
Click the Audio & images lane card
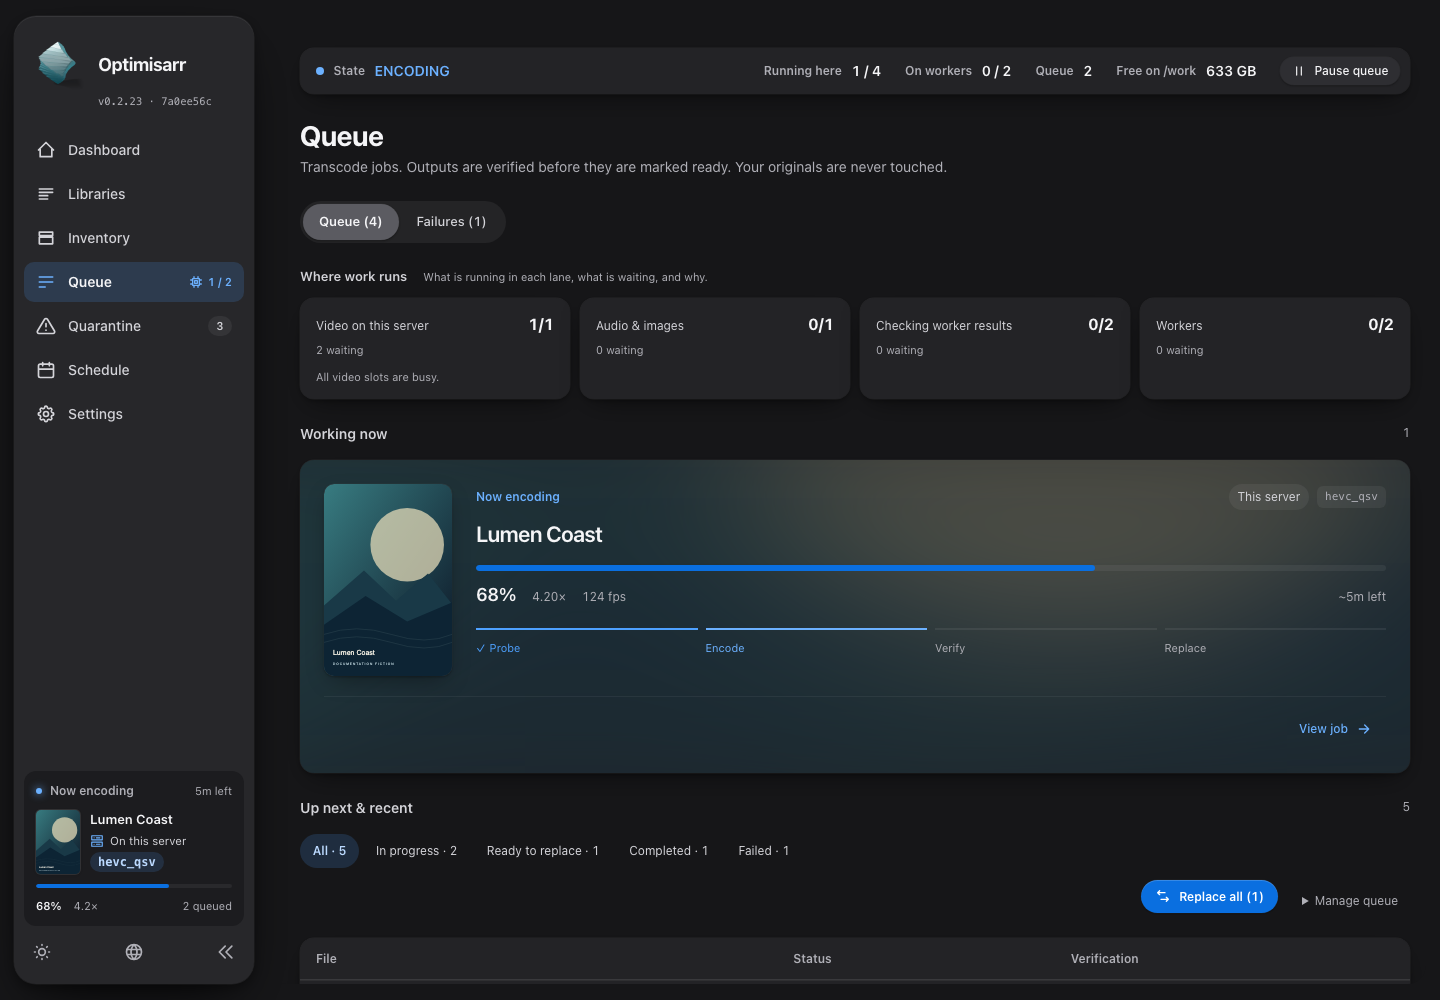(715, 349)
